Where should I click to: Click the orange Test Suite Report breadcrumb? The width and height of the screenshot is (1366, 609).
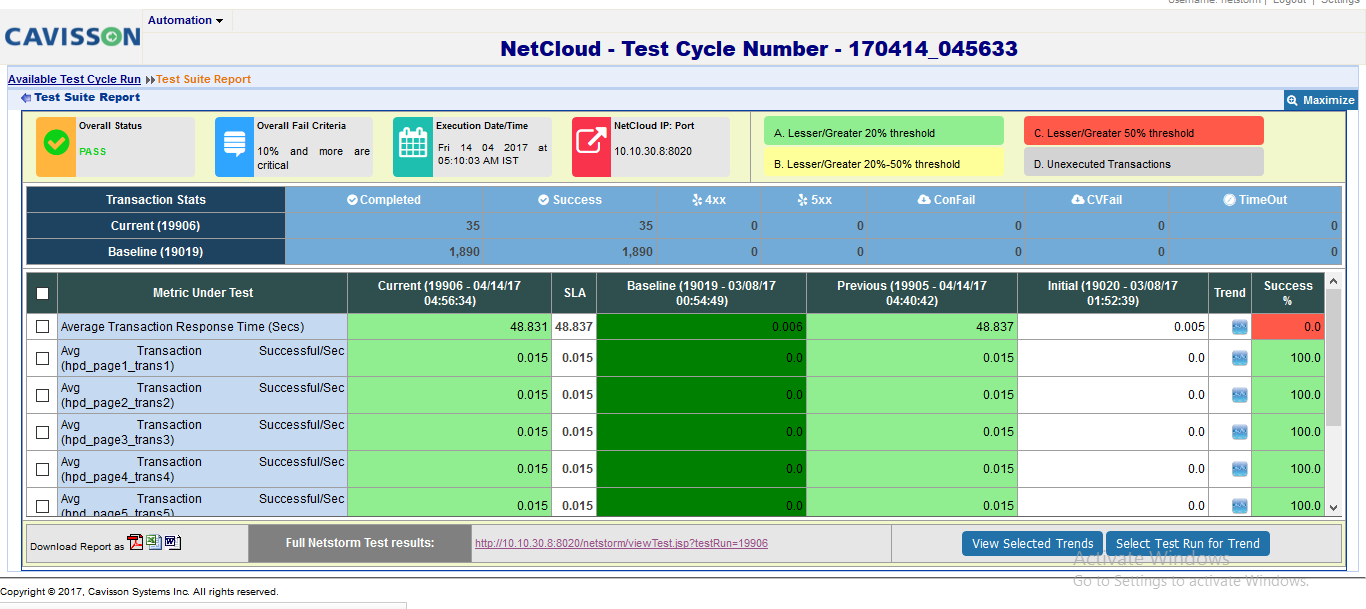coord(203,79)
